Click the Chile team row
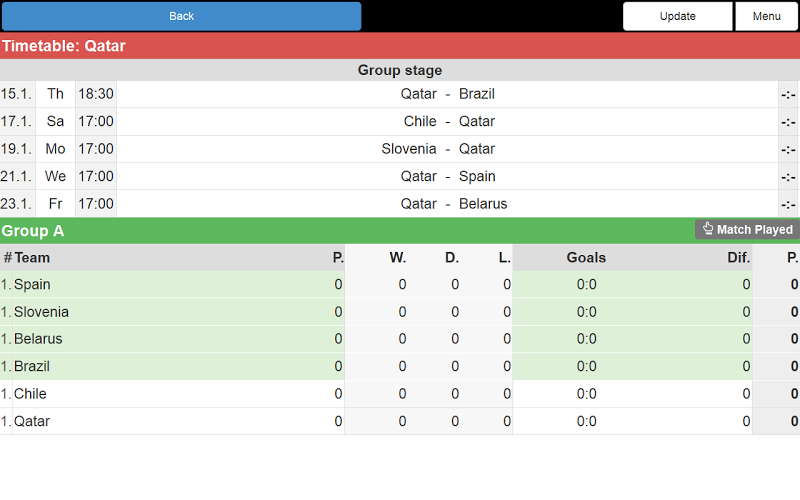This screenshot has height=500, width=800. coord(30,394)
